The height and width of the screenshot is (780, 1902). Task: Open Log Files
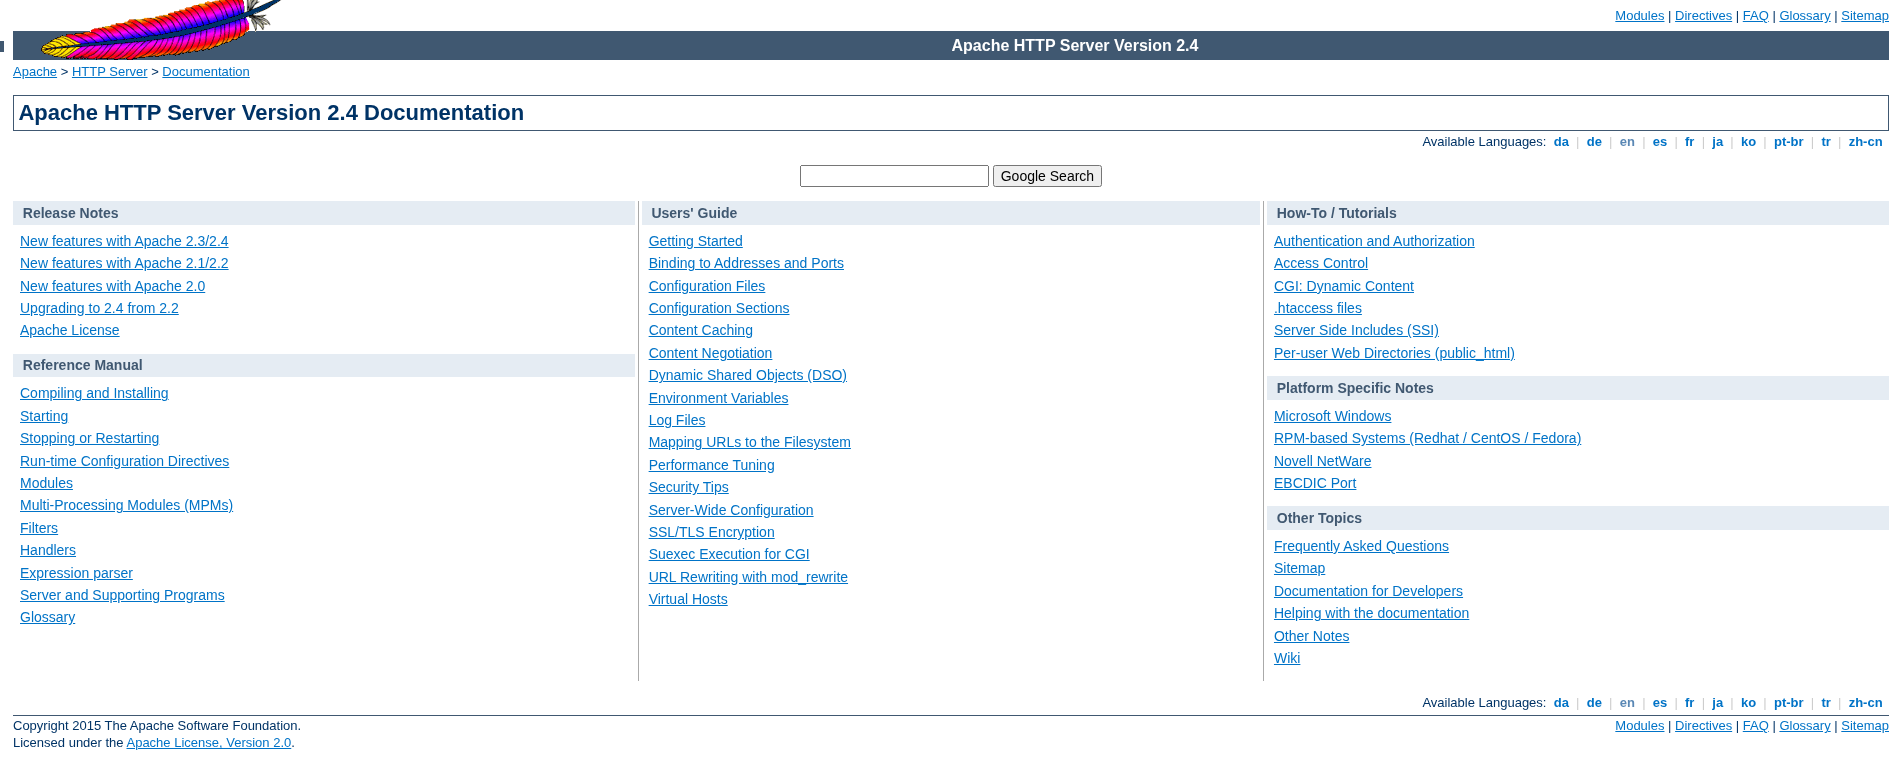[x=677, y=420]
